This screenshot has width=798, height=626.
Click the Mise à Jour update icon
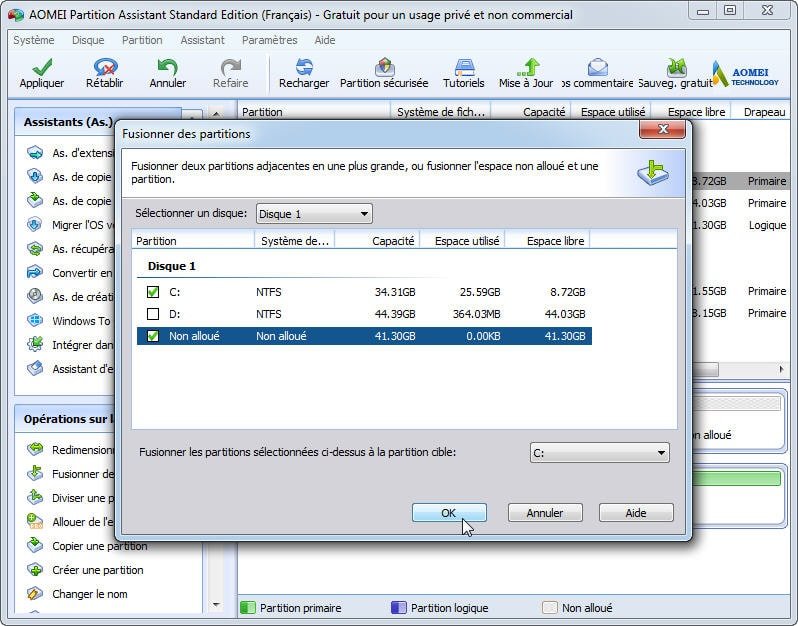[x=528, y=67]
